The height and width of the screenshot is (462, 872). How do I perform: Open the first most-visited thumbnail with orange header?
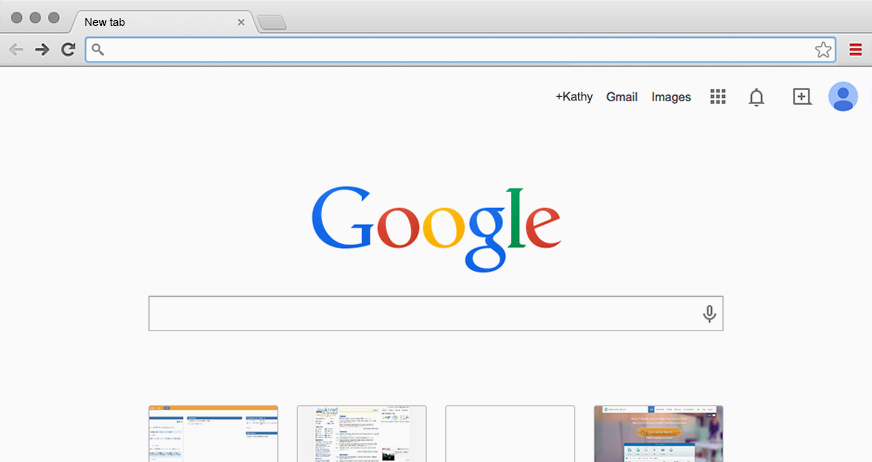(213, 434)
